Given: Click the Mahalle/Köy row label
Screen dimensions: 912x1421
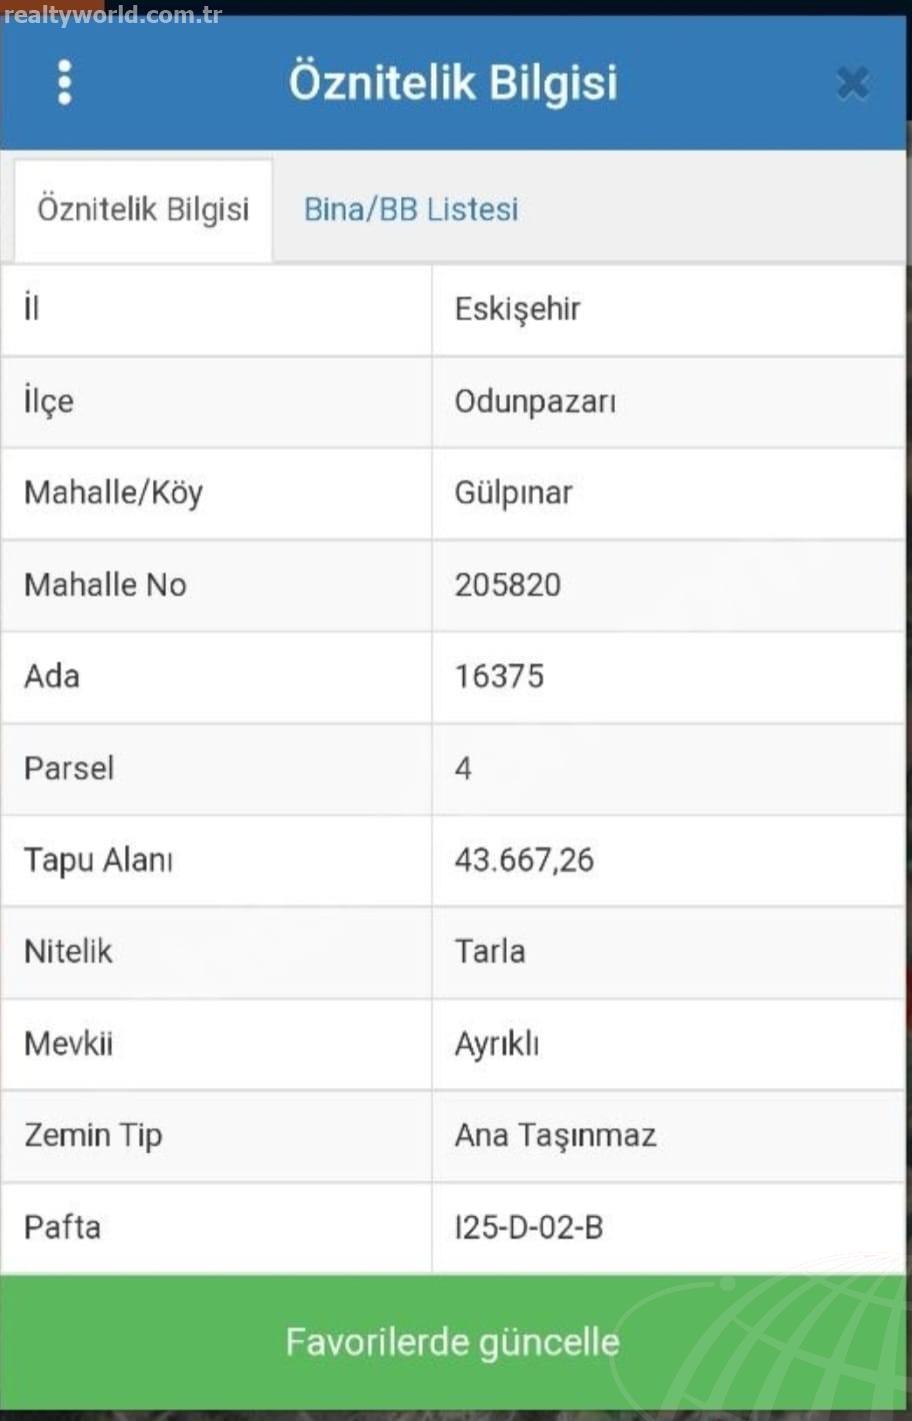Looking at the screenshot, I should pyautogui.click(x=113, y=493).
